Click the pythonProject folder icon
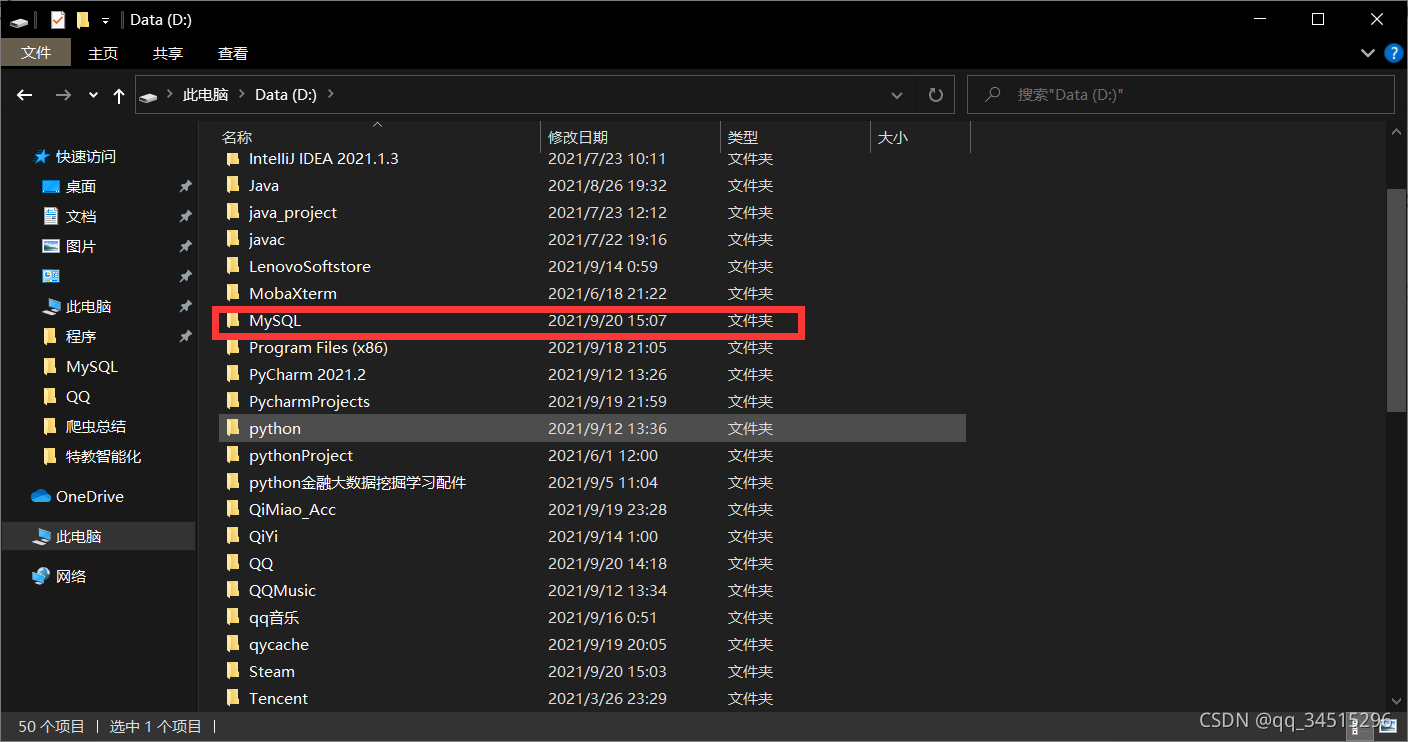This screenshot has height=742, width=1408. (x=233, y=455)
